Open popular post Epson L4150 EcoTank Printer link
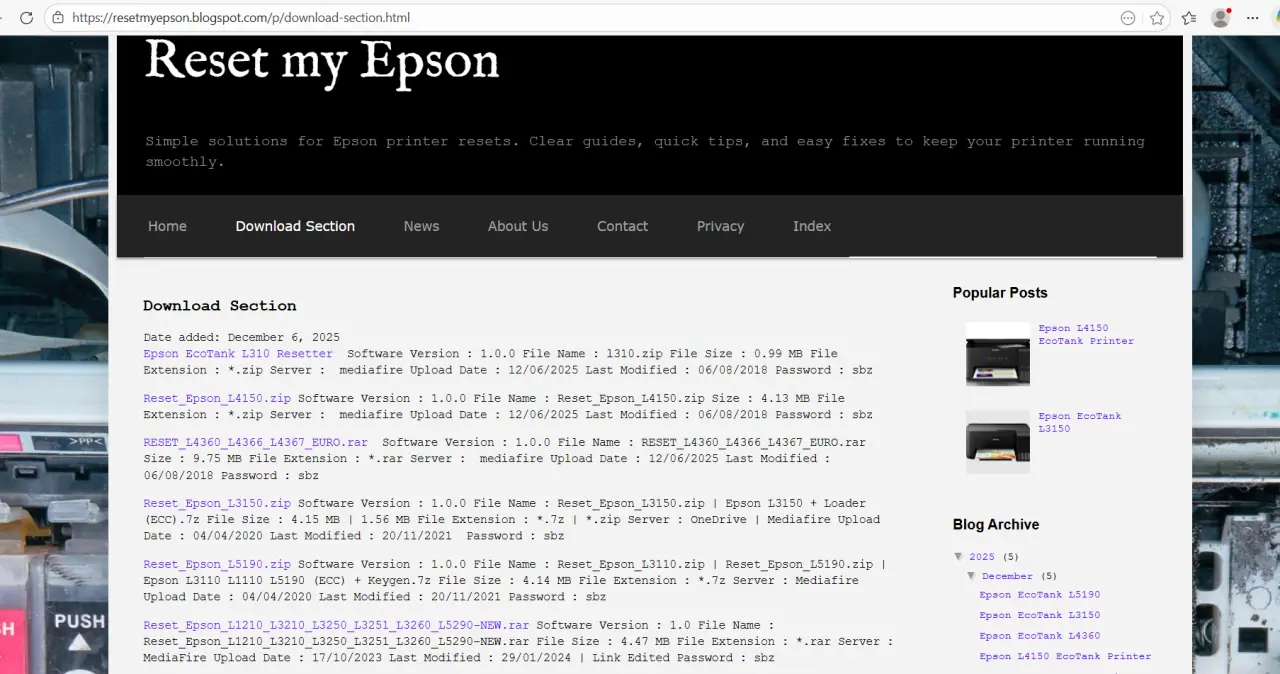The width and height of the screenshot is (1280, 674). pos(1086,334)
